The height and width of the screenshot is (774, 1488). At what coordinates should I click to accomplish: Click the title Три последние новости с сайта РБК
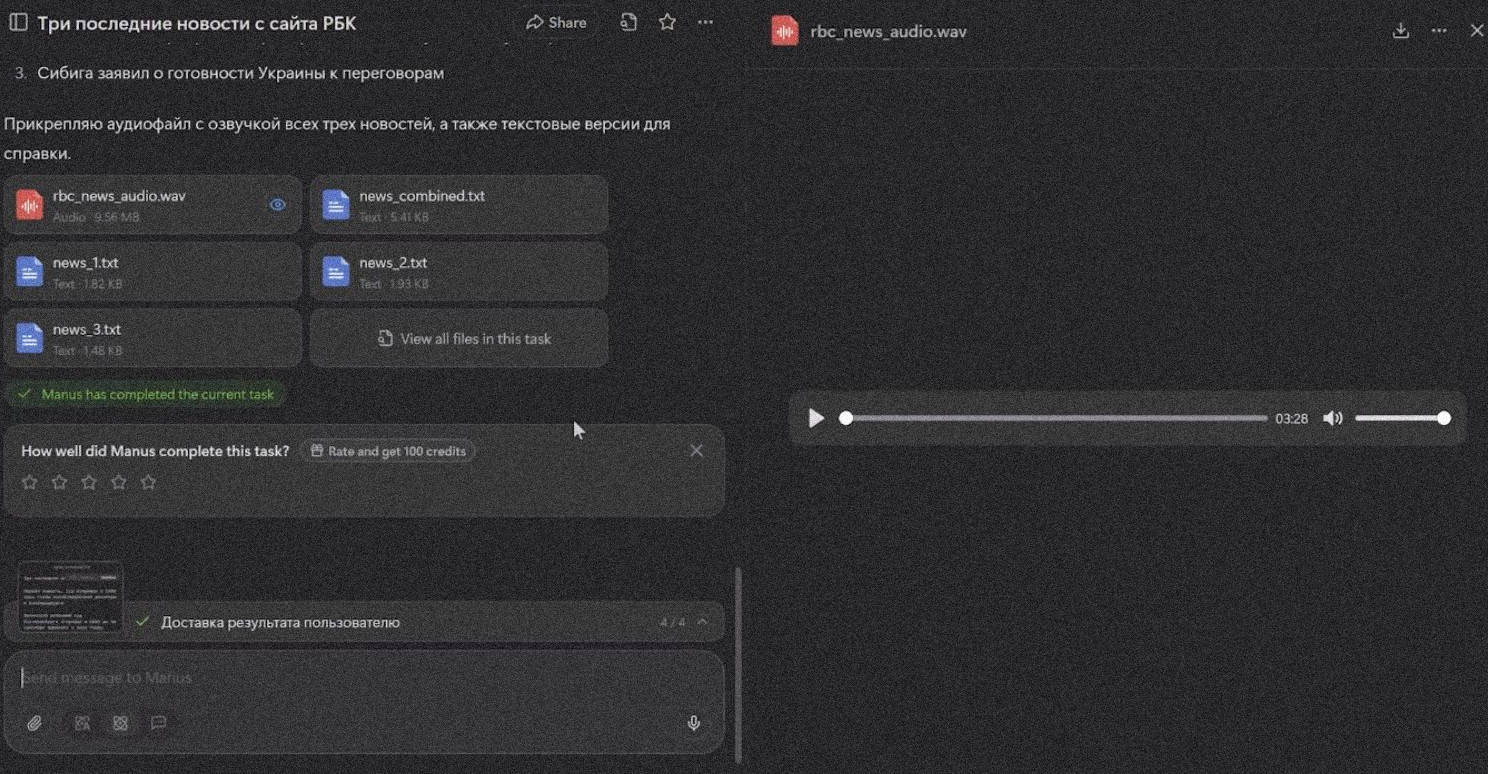click(197, 23)
